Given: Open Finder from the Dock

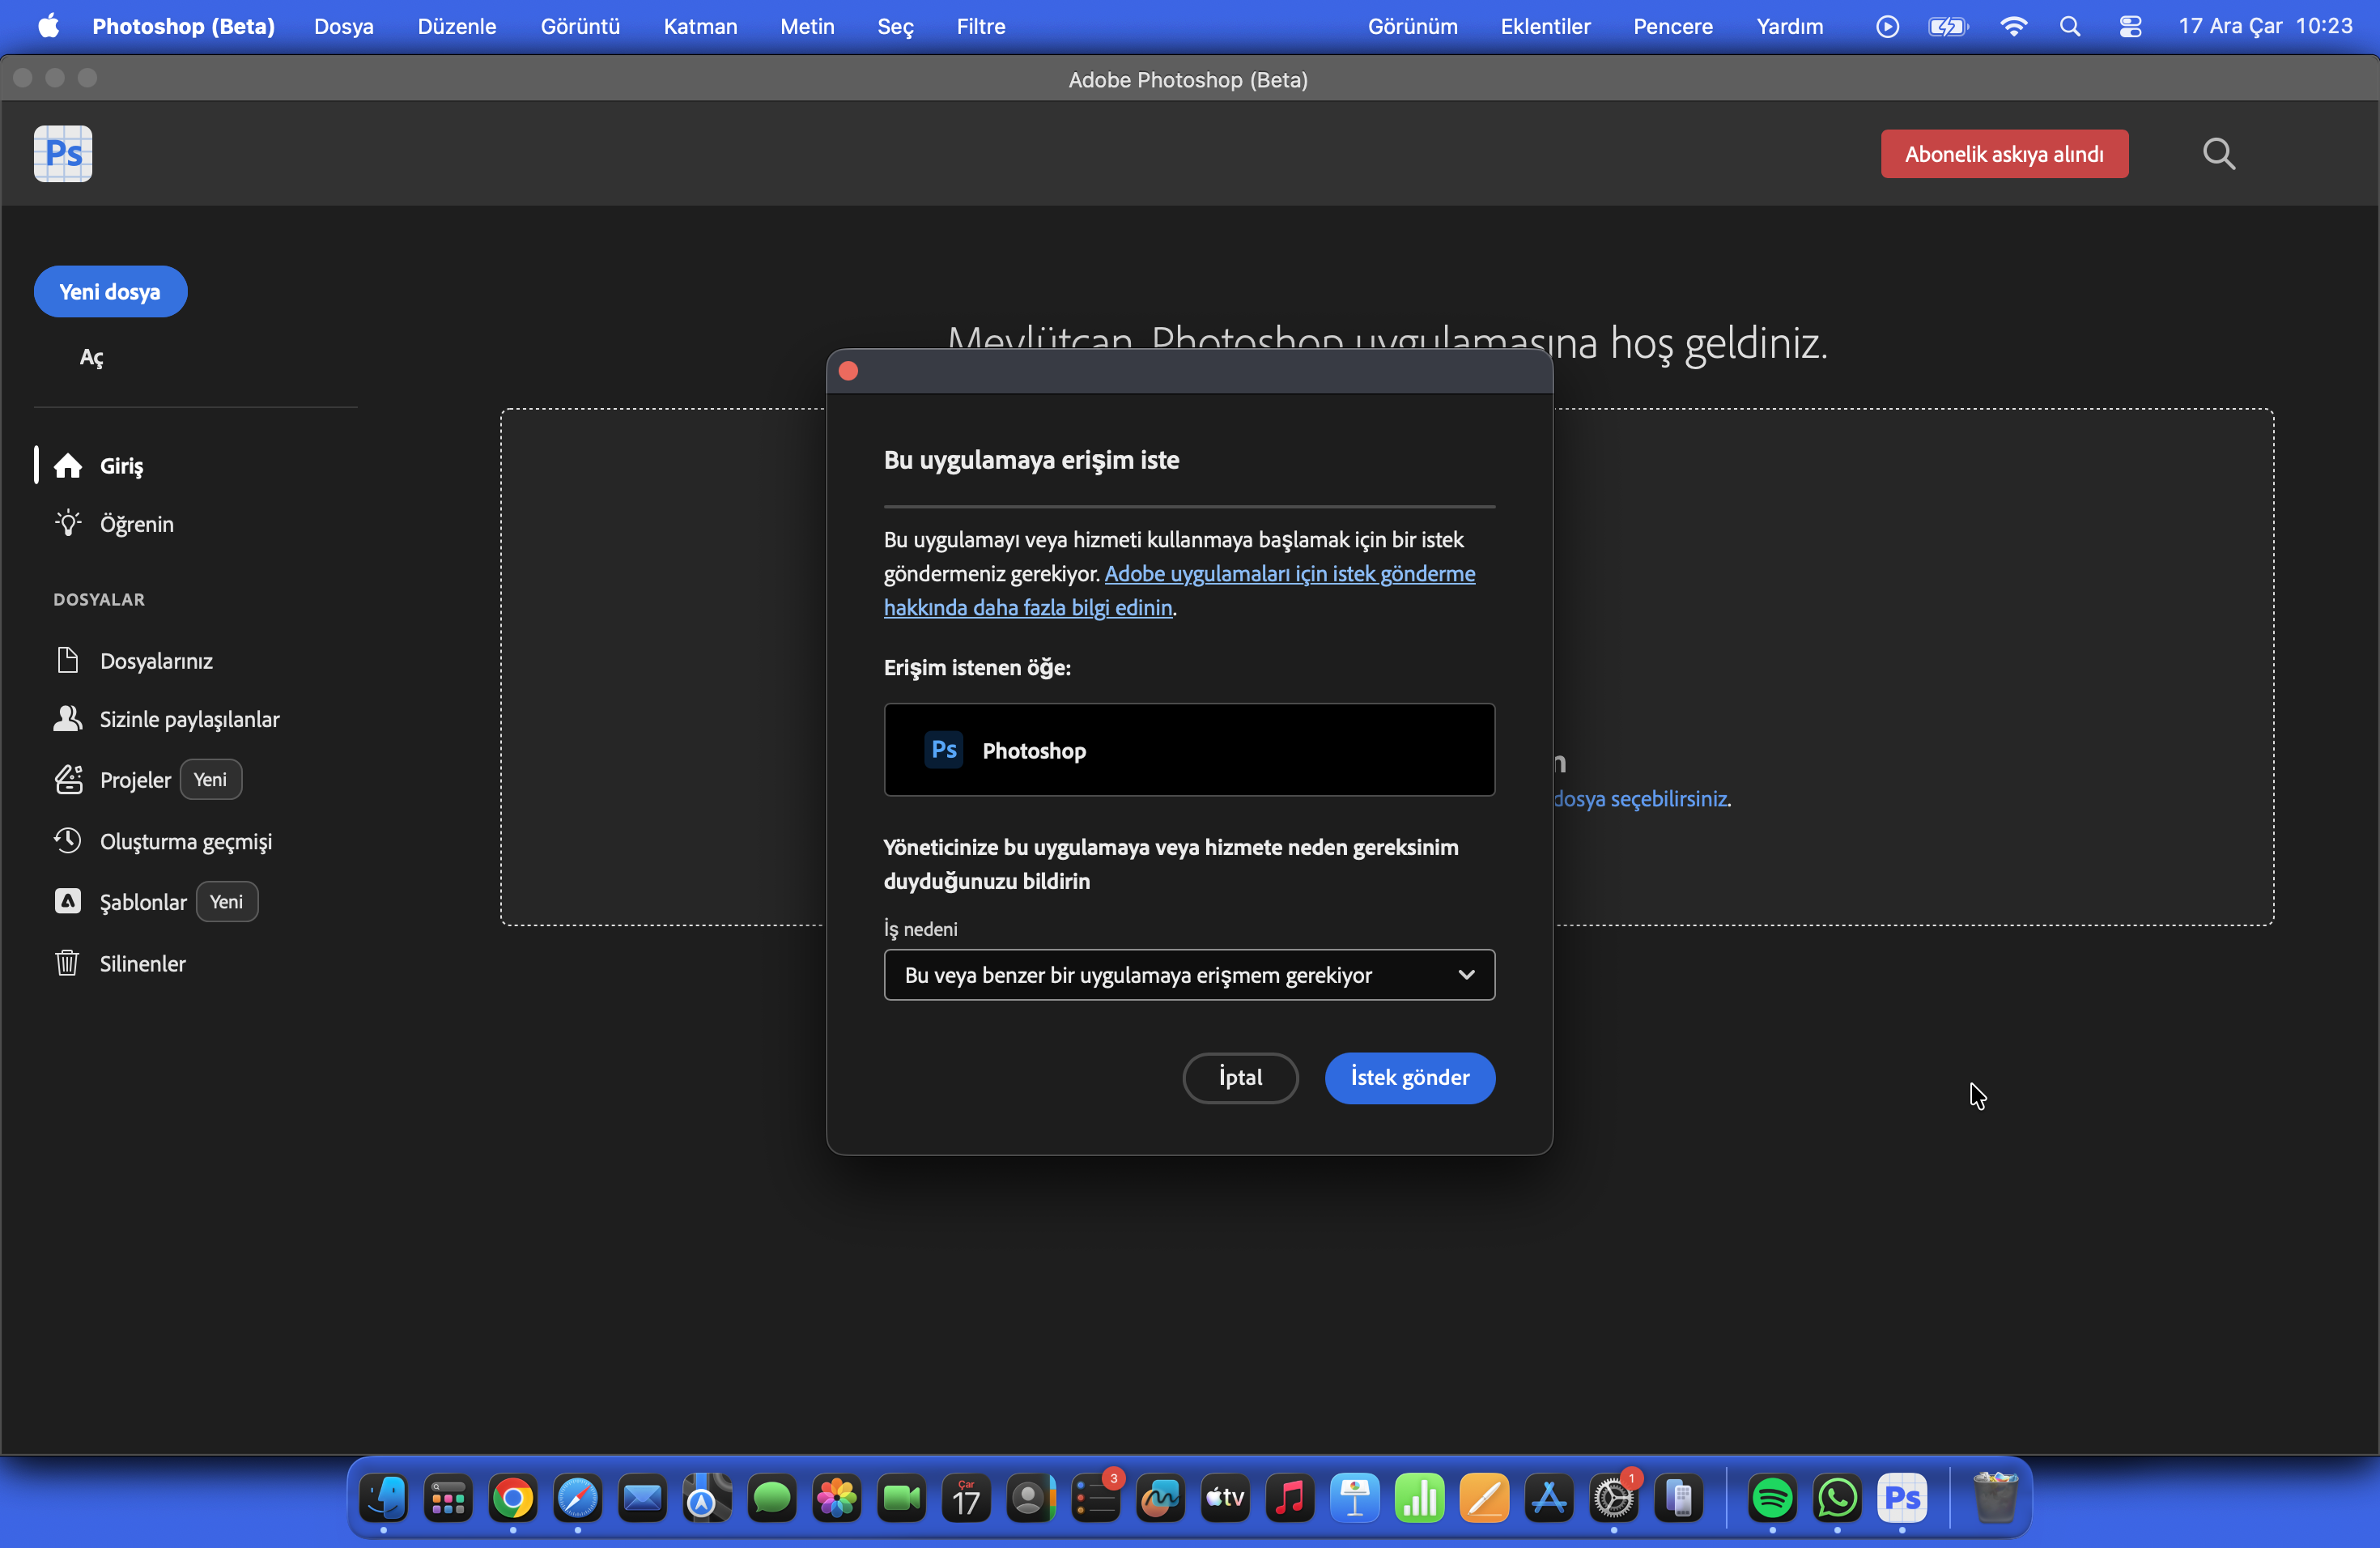Looking at the screenshot, I should click(383, 1499).
